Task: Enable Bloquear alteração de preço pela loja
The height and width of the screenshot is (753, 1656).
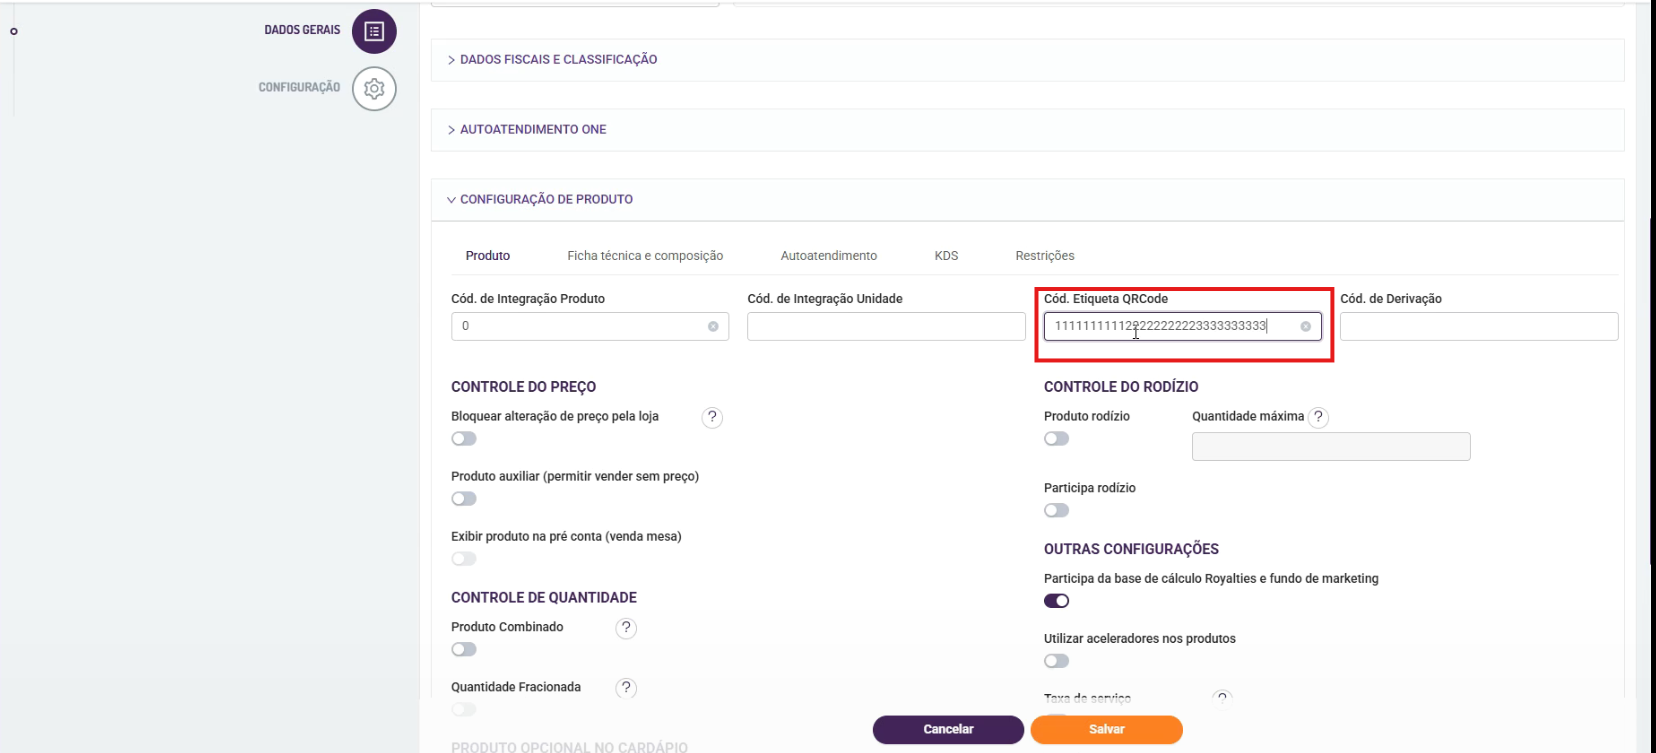Action: click(464, 439)
